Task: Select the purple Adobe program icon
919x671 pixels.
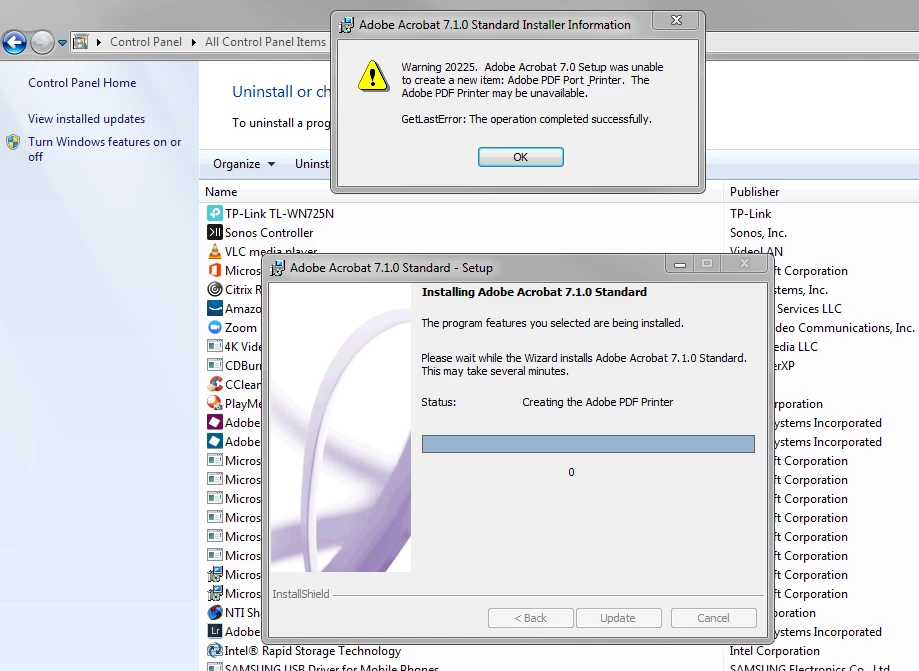Action: (x=215, y=422)
